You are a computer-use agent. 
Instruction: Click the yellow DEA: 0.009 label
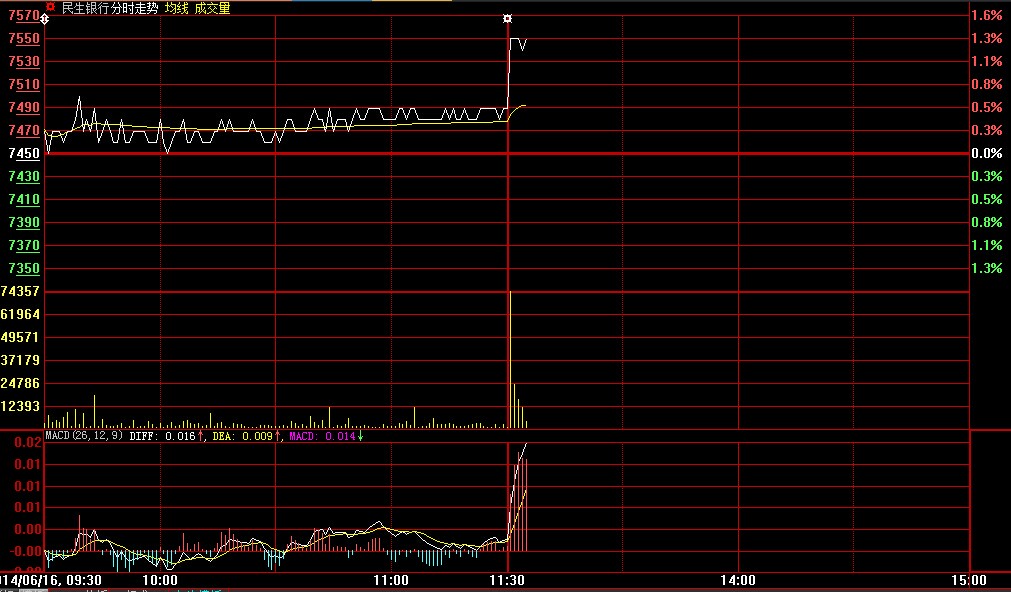242,436
